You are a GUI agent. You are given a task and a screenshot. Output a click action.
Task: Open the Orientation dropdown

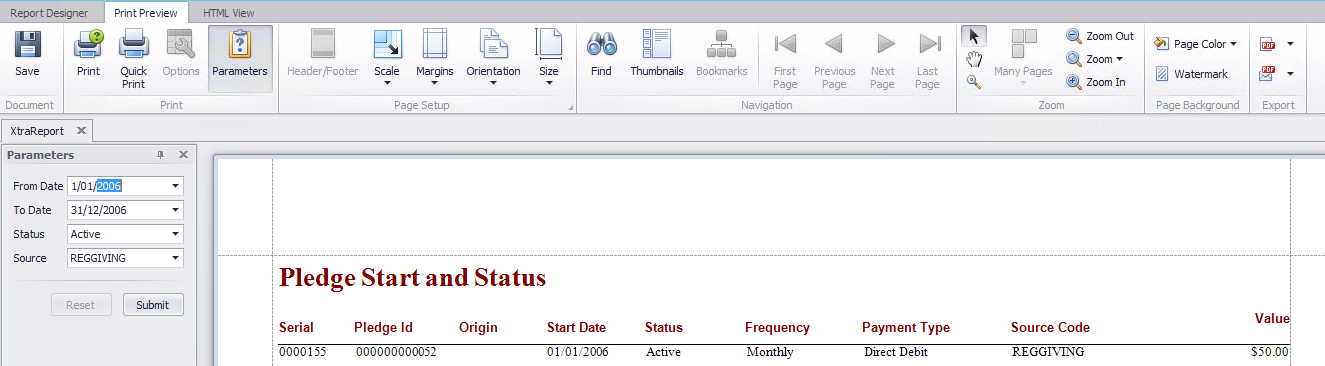click(x=493, y=58)
